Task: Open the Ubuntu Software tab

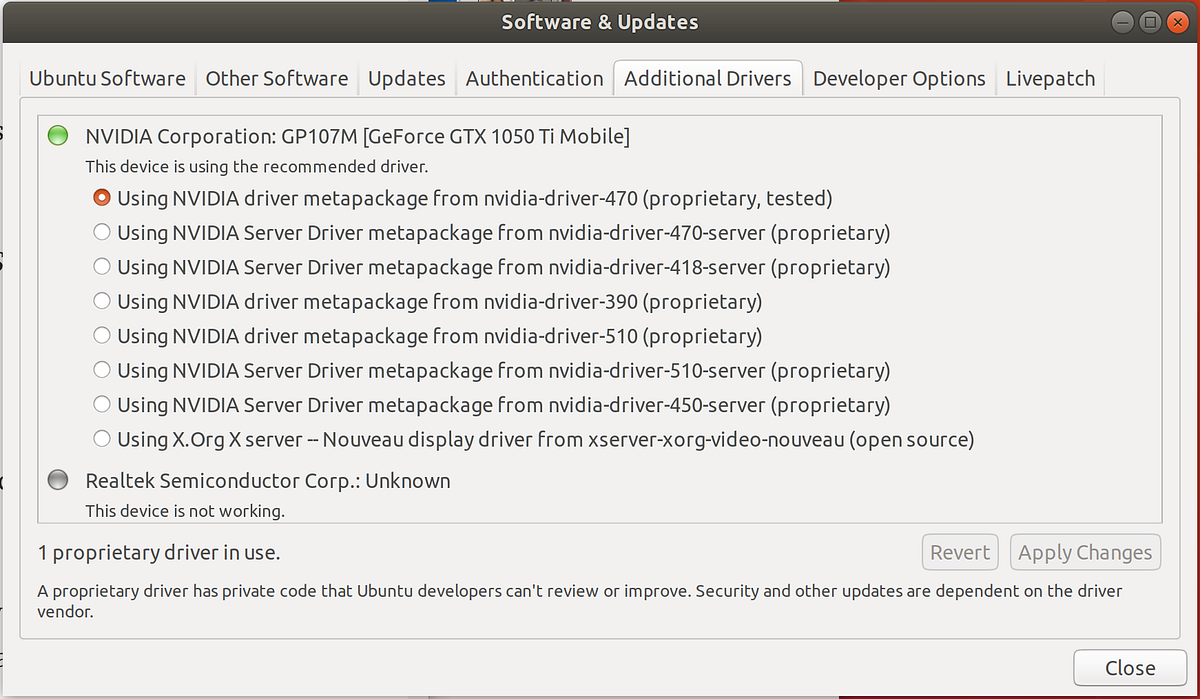Action: pos(106,78)
